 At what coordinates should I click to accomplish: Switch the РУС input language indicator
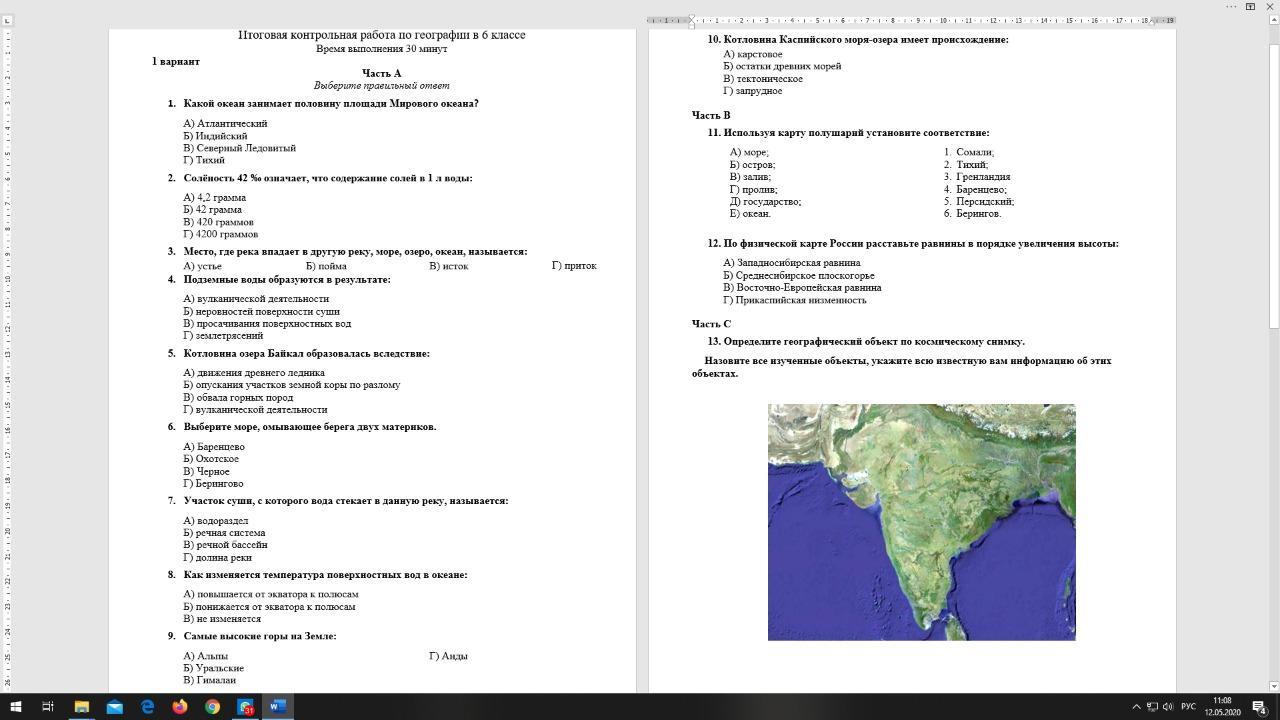1189,707
